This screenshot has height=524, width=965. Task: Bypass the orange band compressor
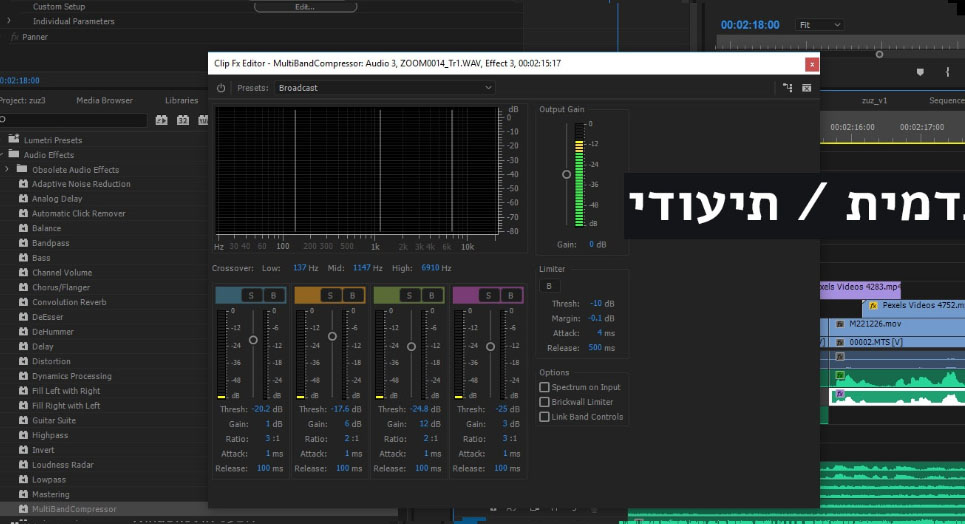pos(352,295)
